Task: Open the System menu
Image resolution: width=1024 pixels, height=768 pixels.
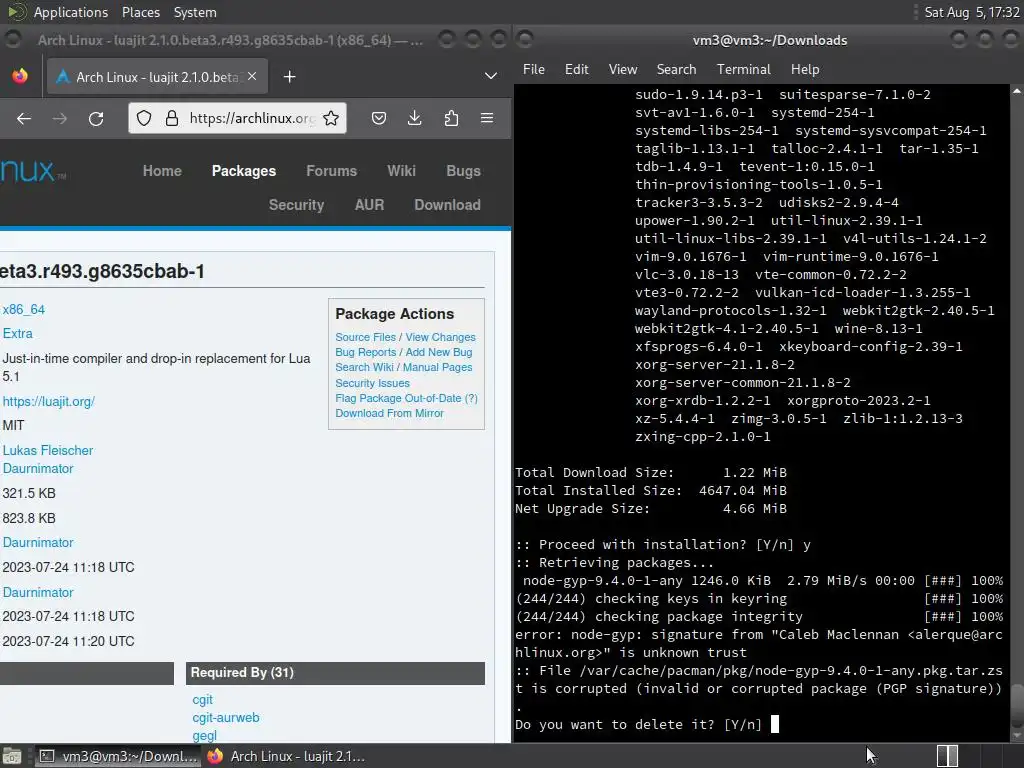Action: pos(195,12)
